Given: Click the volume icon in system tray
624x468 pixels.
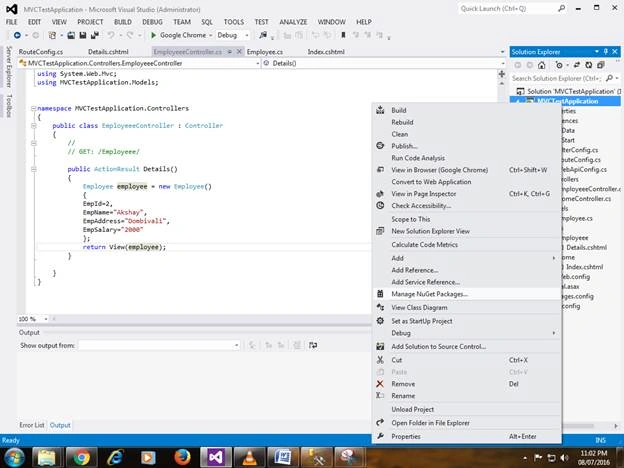Looking at the screenshot, I should pos(564,458).
